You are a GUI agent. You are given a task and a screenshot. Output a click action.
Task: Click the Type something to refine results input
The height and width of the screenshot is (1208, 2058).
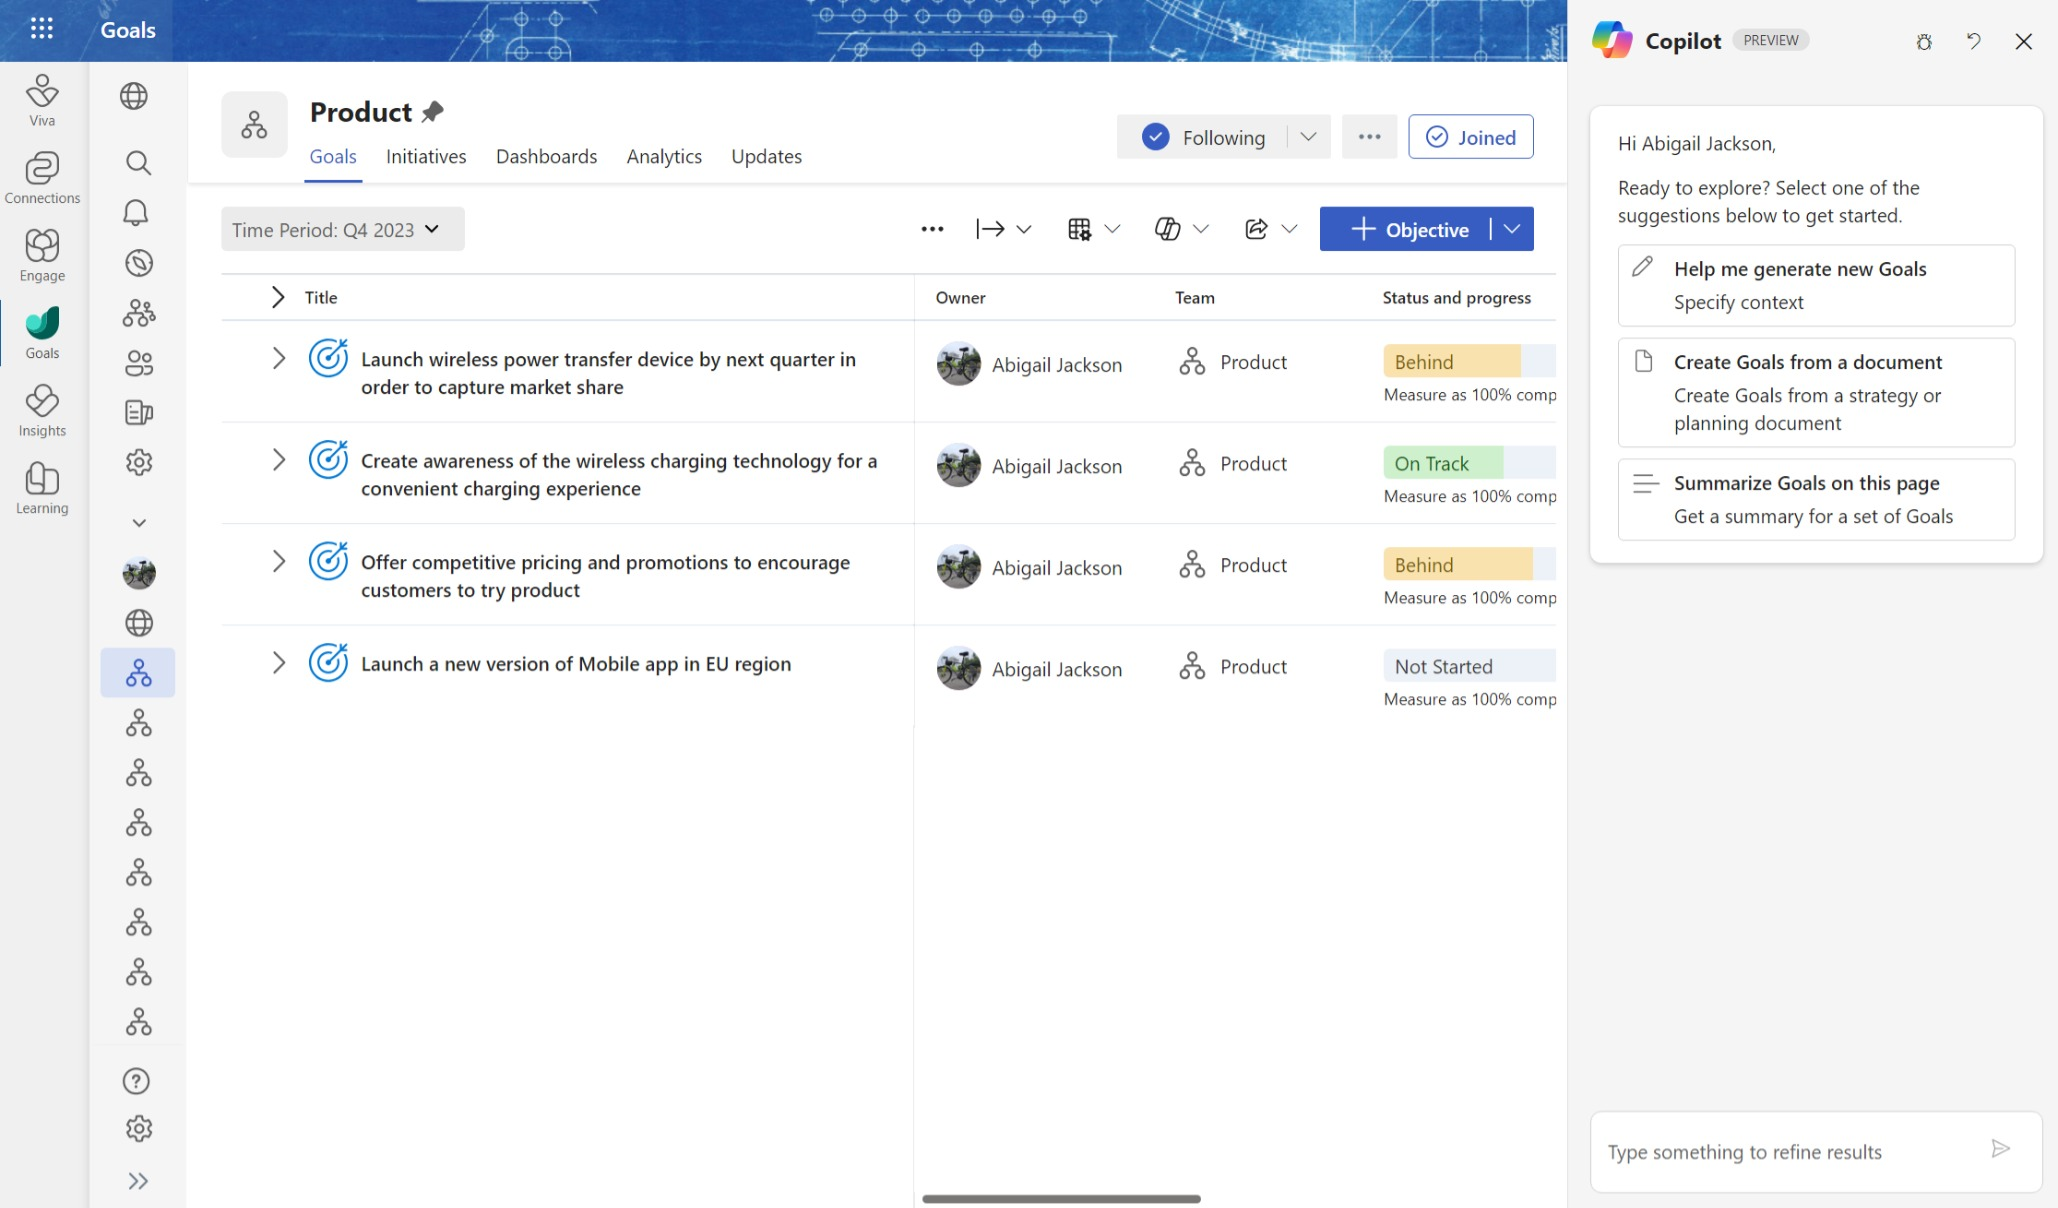pyautogui.click(x=1792, y=1150)
